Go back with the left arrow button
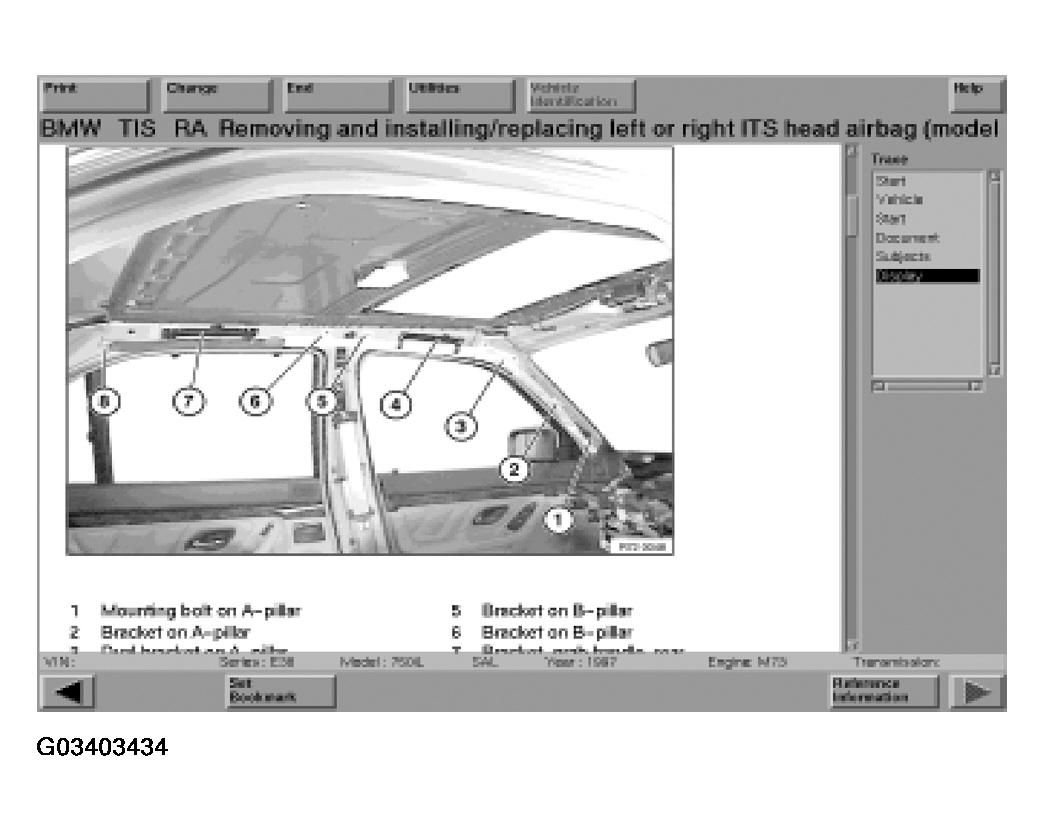This screenshot has height=831, width=1045. coord(68,692)
